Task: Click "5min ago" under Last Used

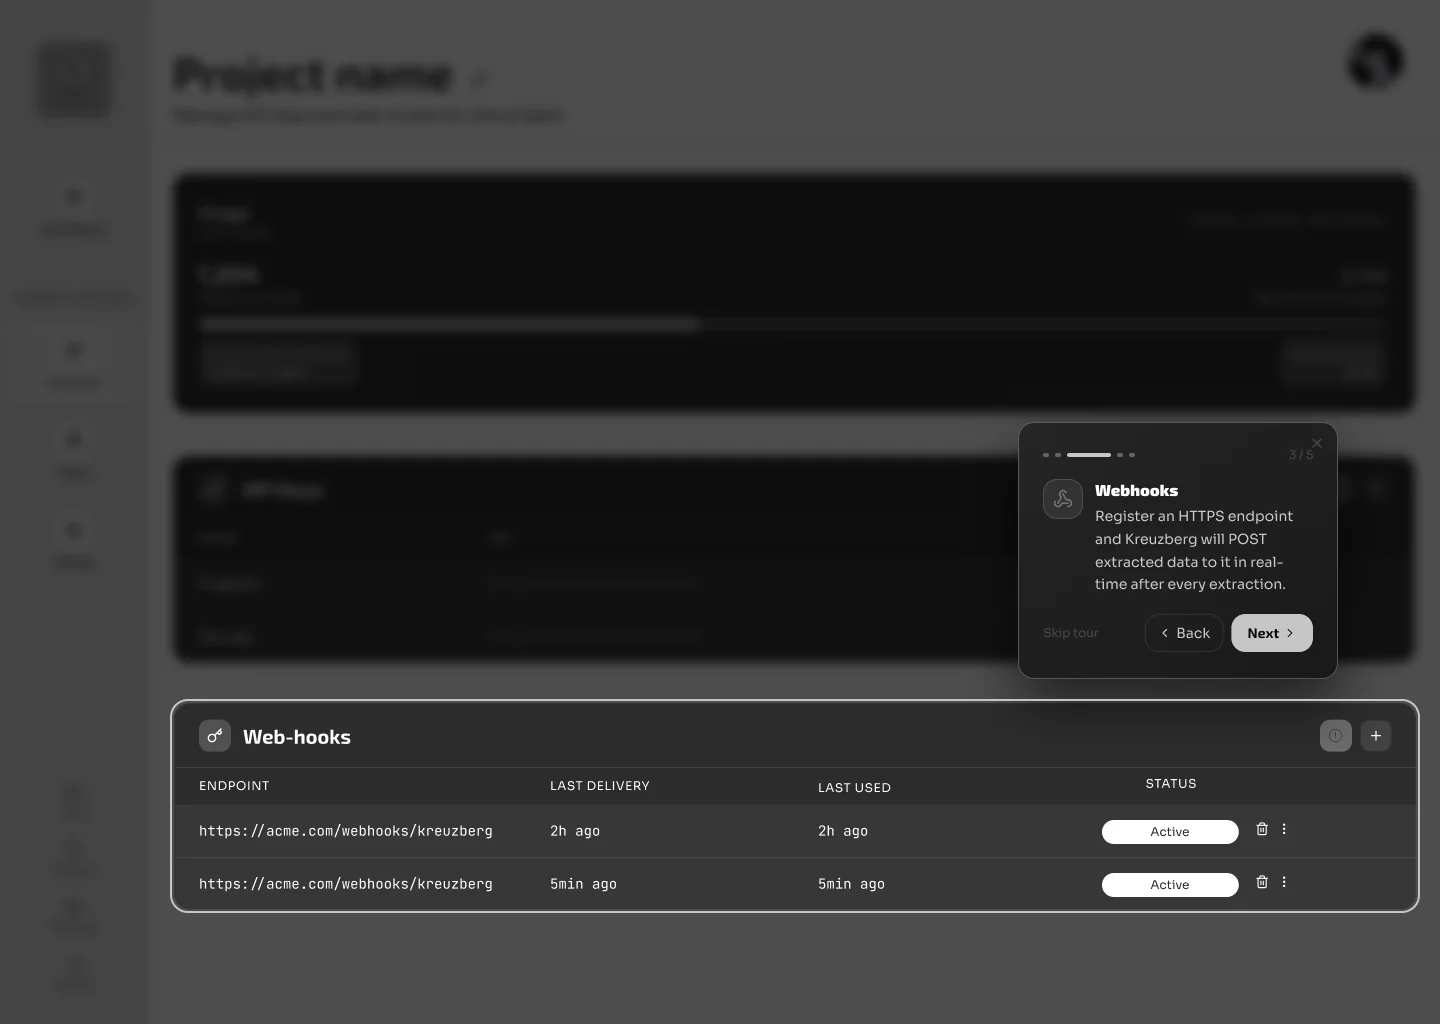Action: (x=851, y=884)
